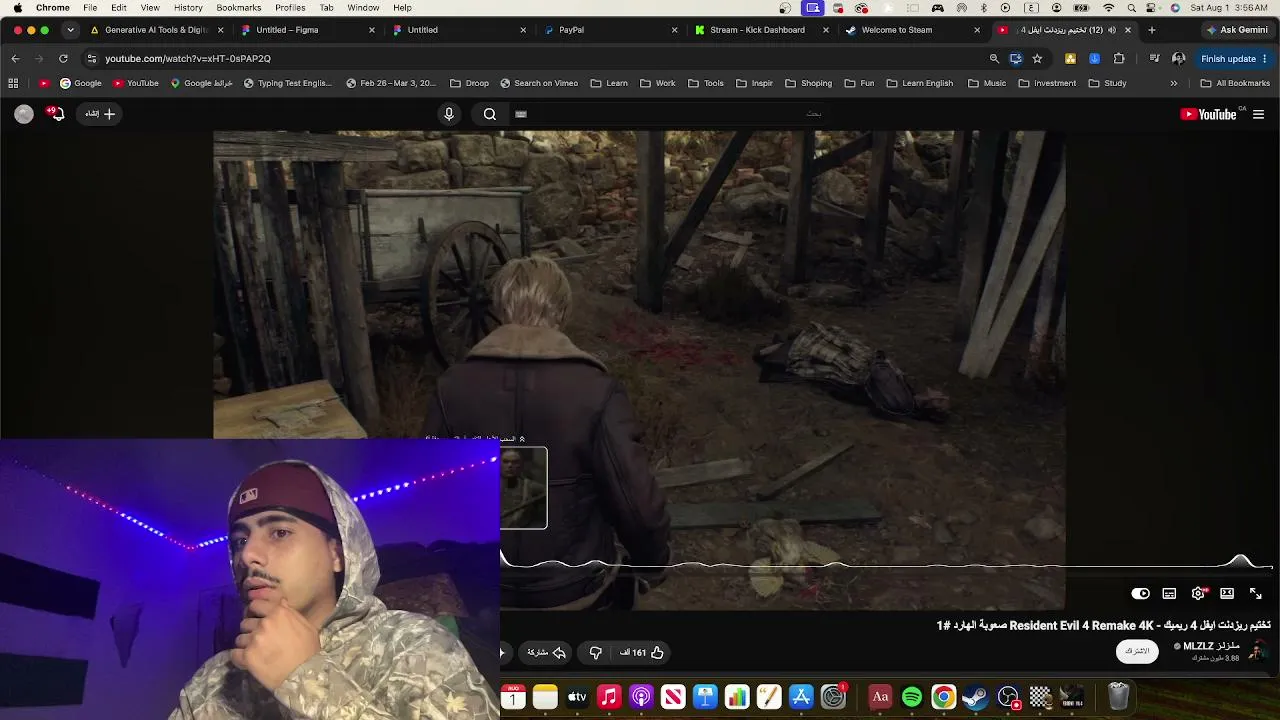Show more bookmarks with the chevron

coord(1173,83)
